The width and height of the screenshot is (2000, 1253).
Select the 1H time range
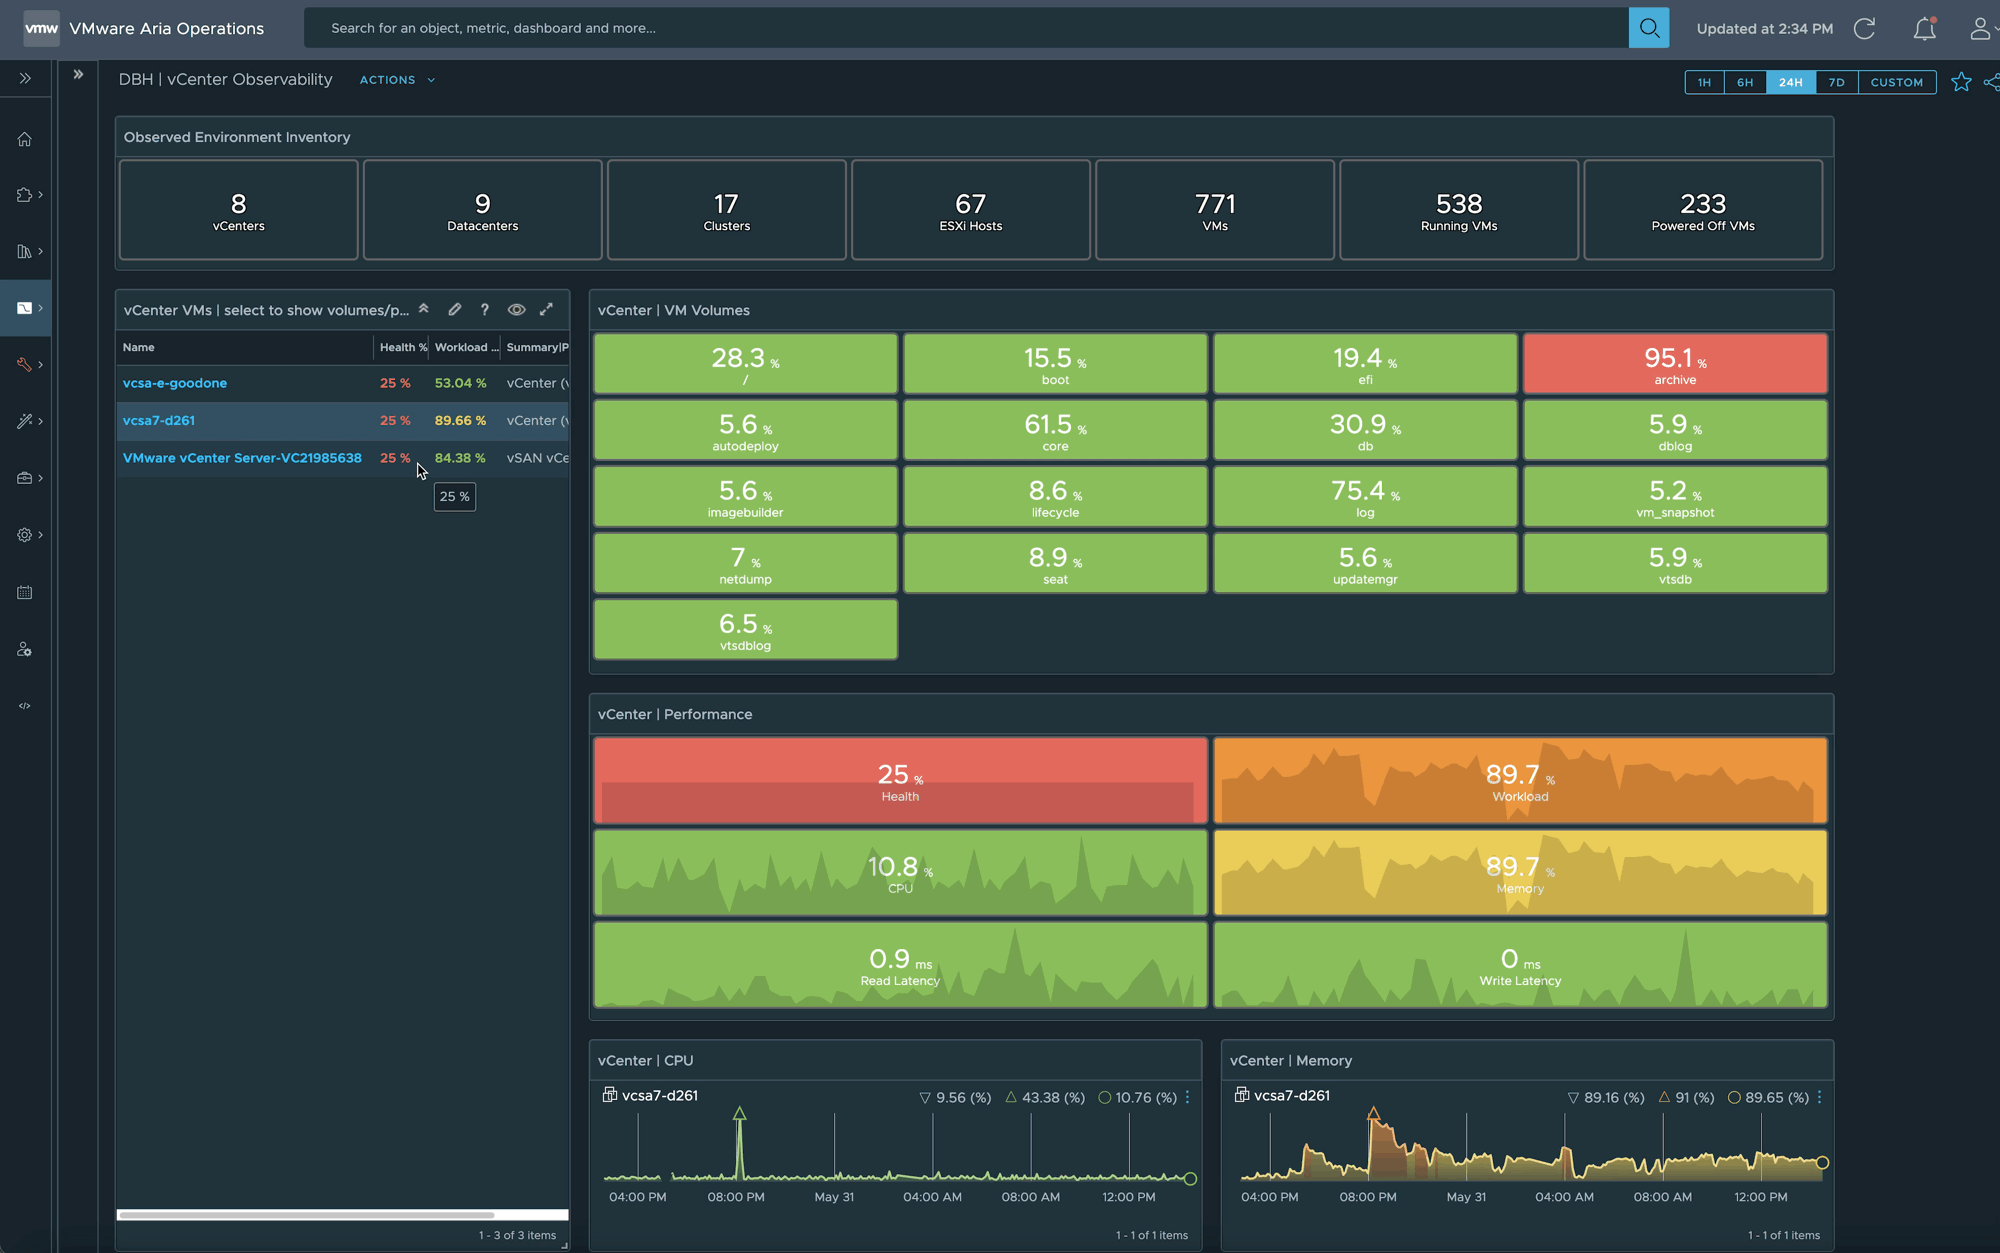[1704, 82]
